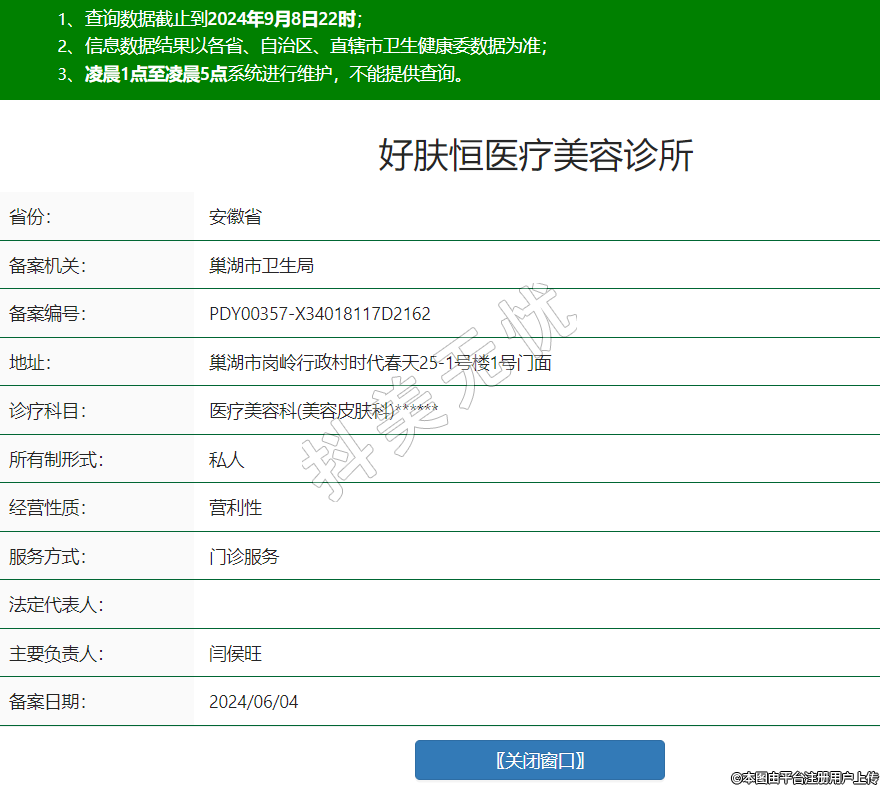The width and height of the screenshot is (880, 785).
Task: Select the 经营性质 label
Action: coord(48,508)
